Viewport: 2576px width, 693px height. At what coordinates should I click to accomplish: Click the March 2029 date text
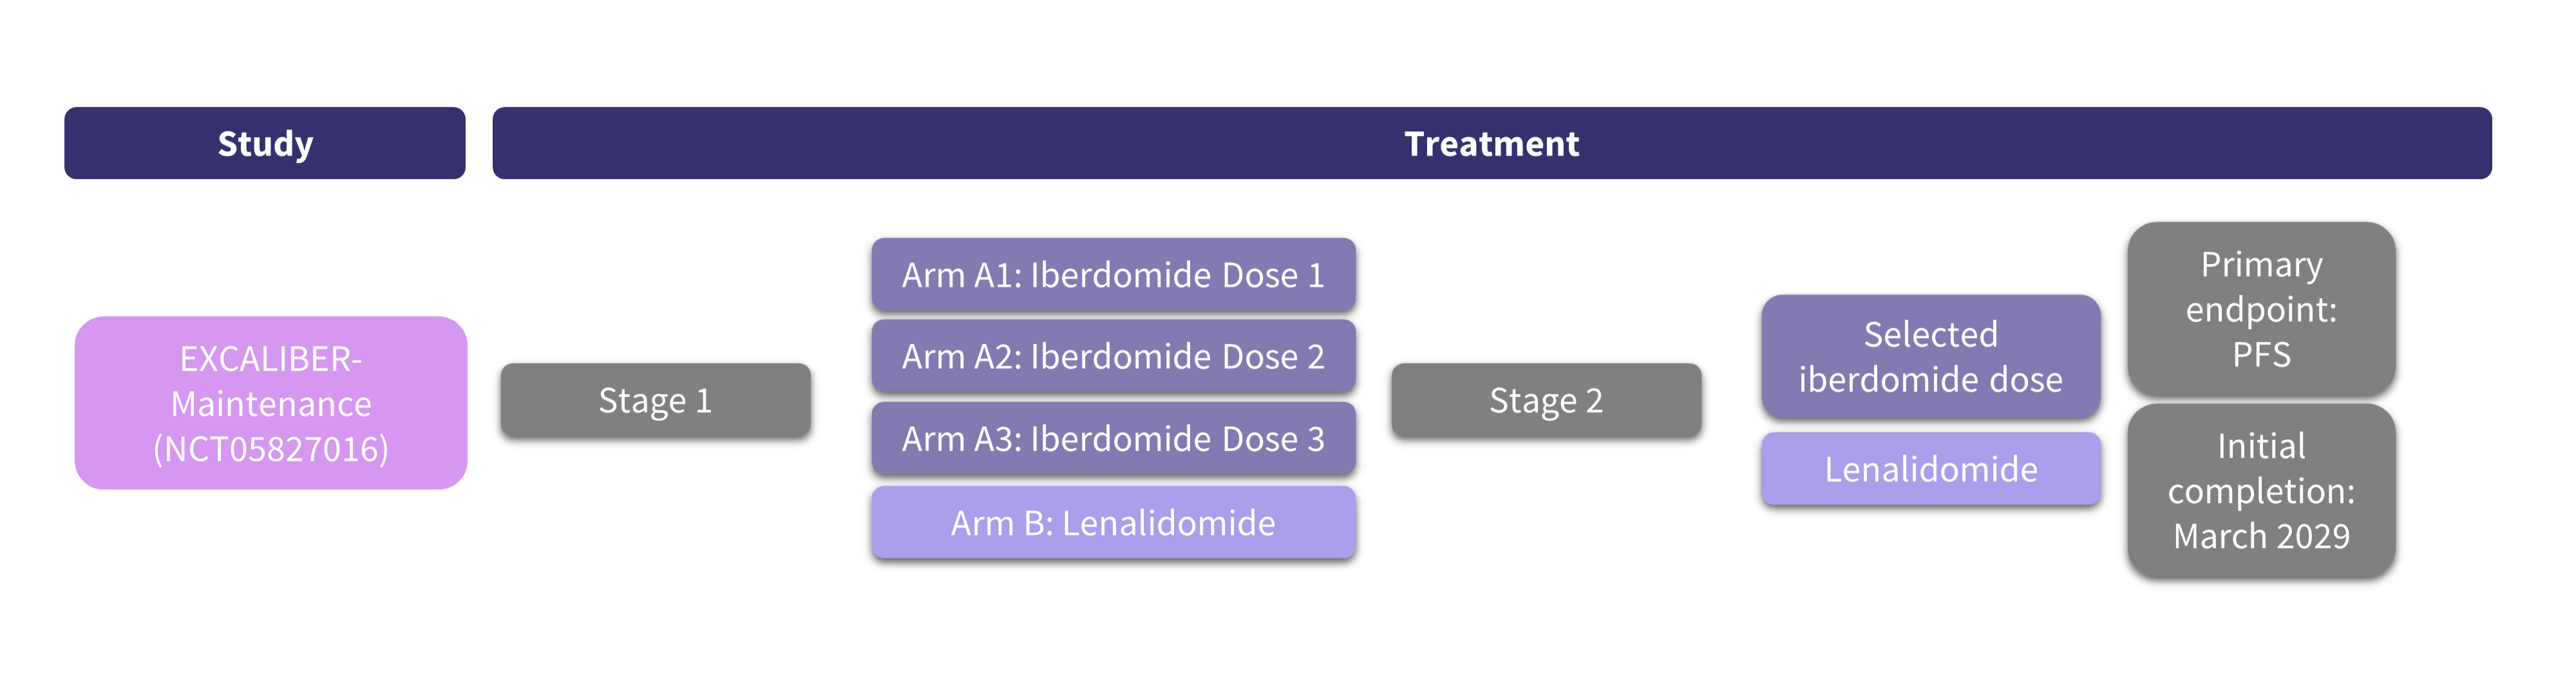(x=2261, y=536)
